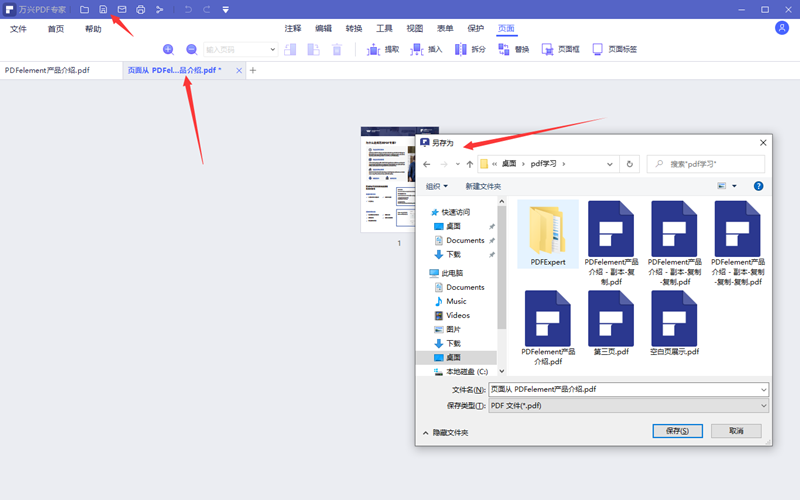Collapse folders with 隐藏文件夹
This screenshot has height=500, width=800.
[x=445, y=433]
